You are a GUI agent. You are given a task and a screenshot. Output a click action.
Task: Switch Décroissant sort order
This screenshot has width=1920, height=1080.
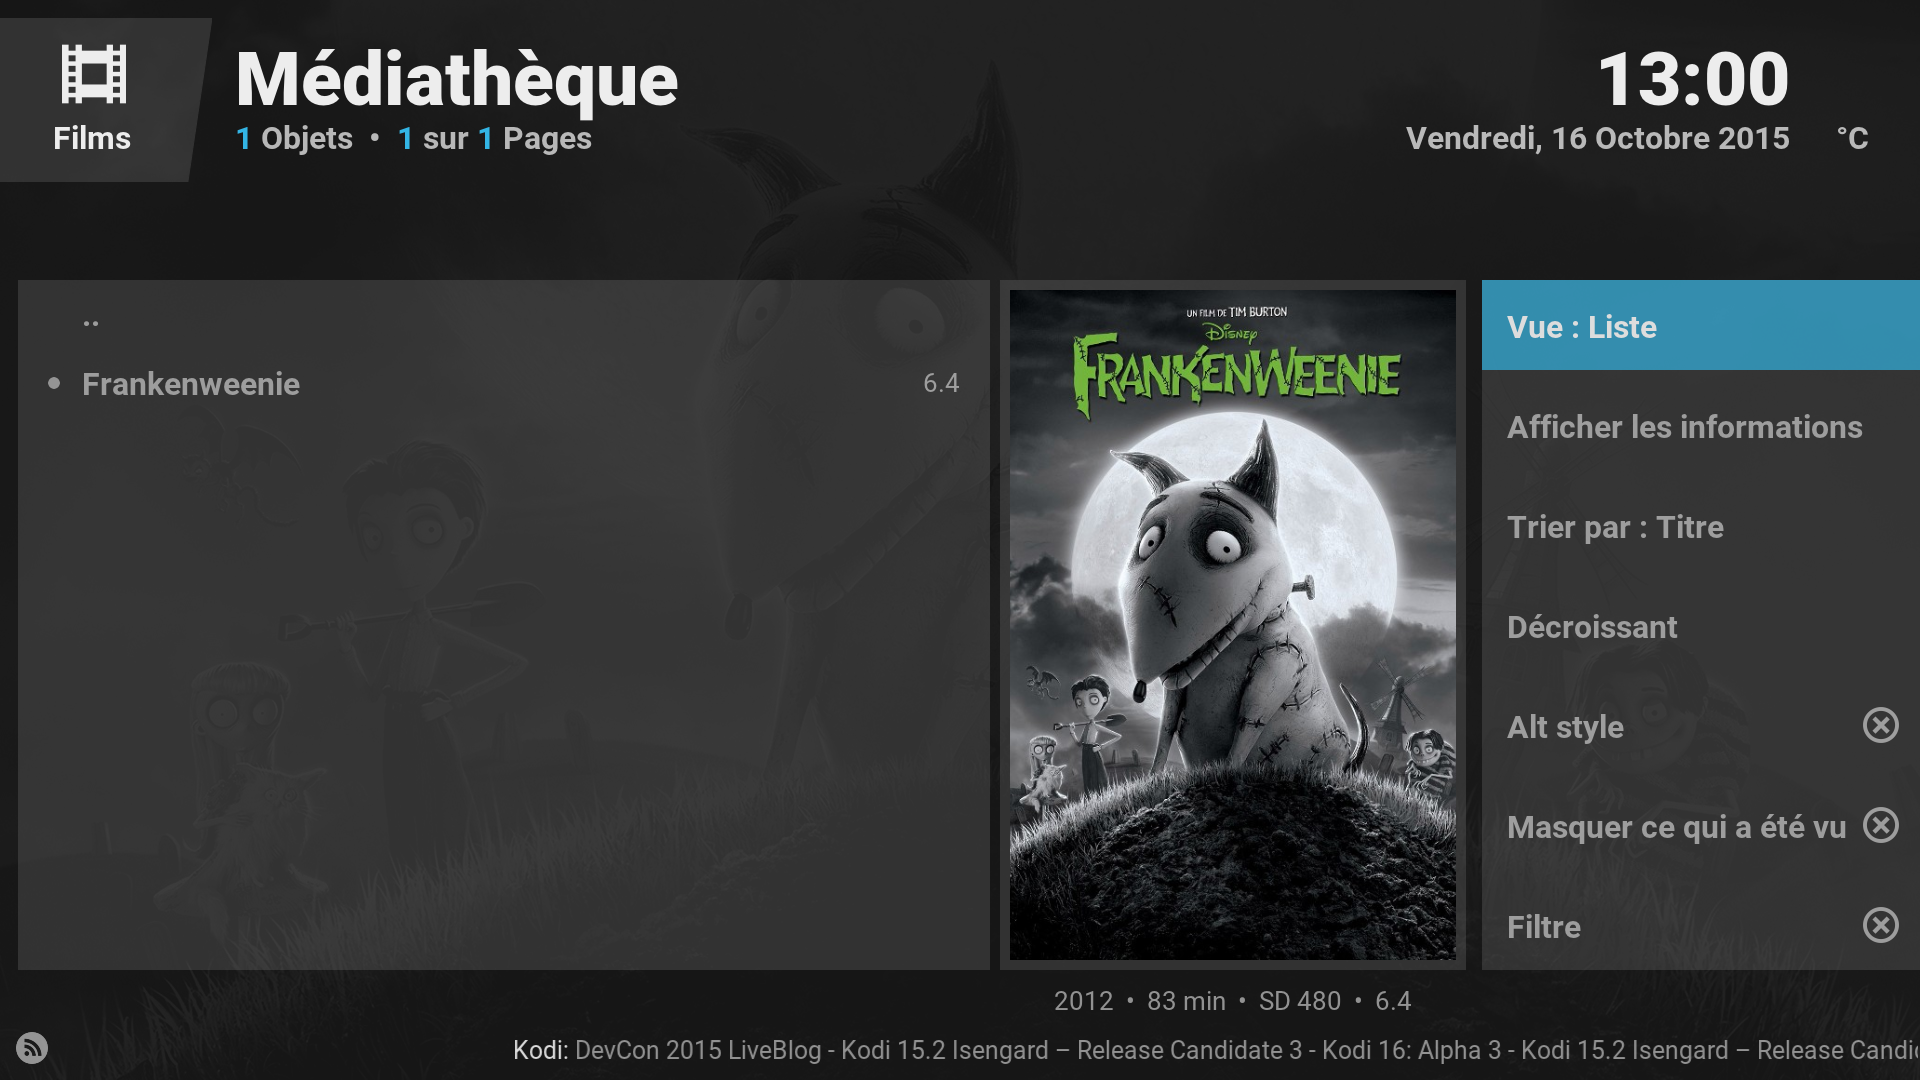tap(1700, 626)
